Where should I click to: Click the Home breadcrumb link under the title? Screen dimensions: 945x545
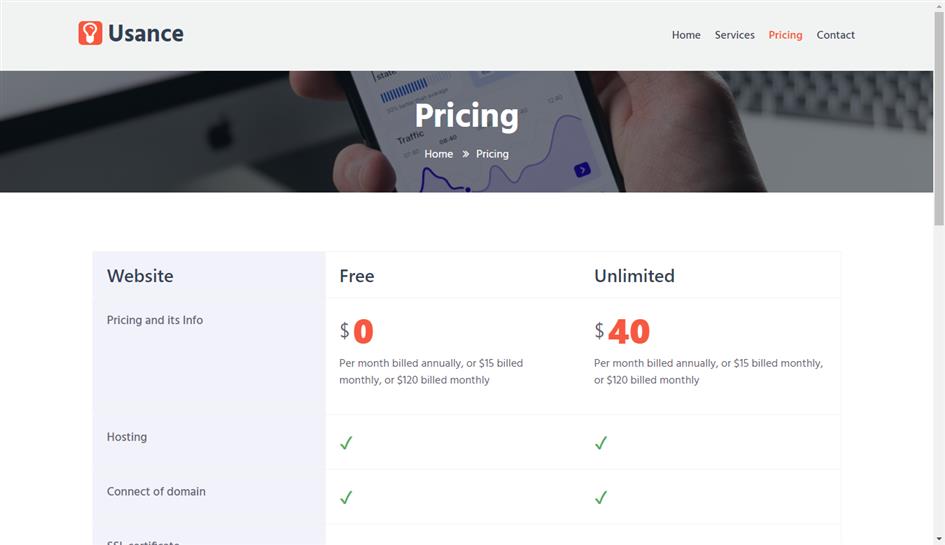tap(438, 154)
